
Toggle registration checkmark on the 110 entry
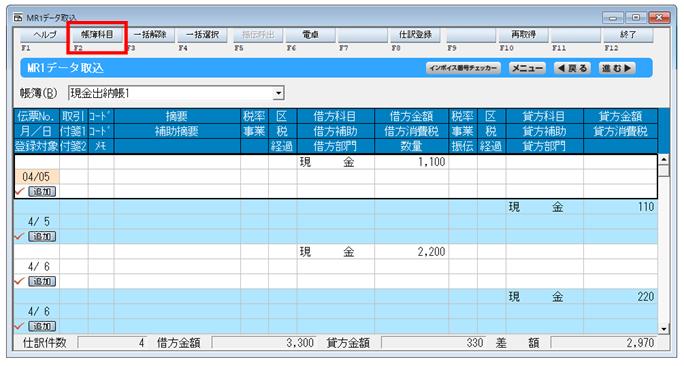pyautogui.click(x=19, y=236)
